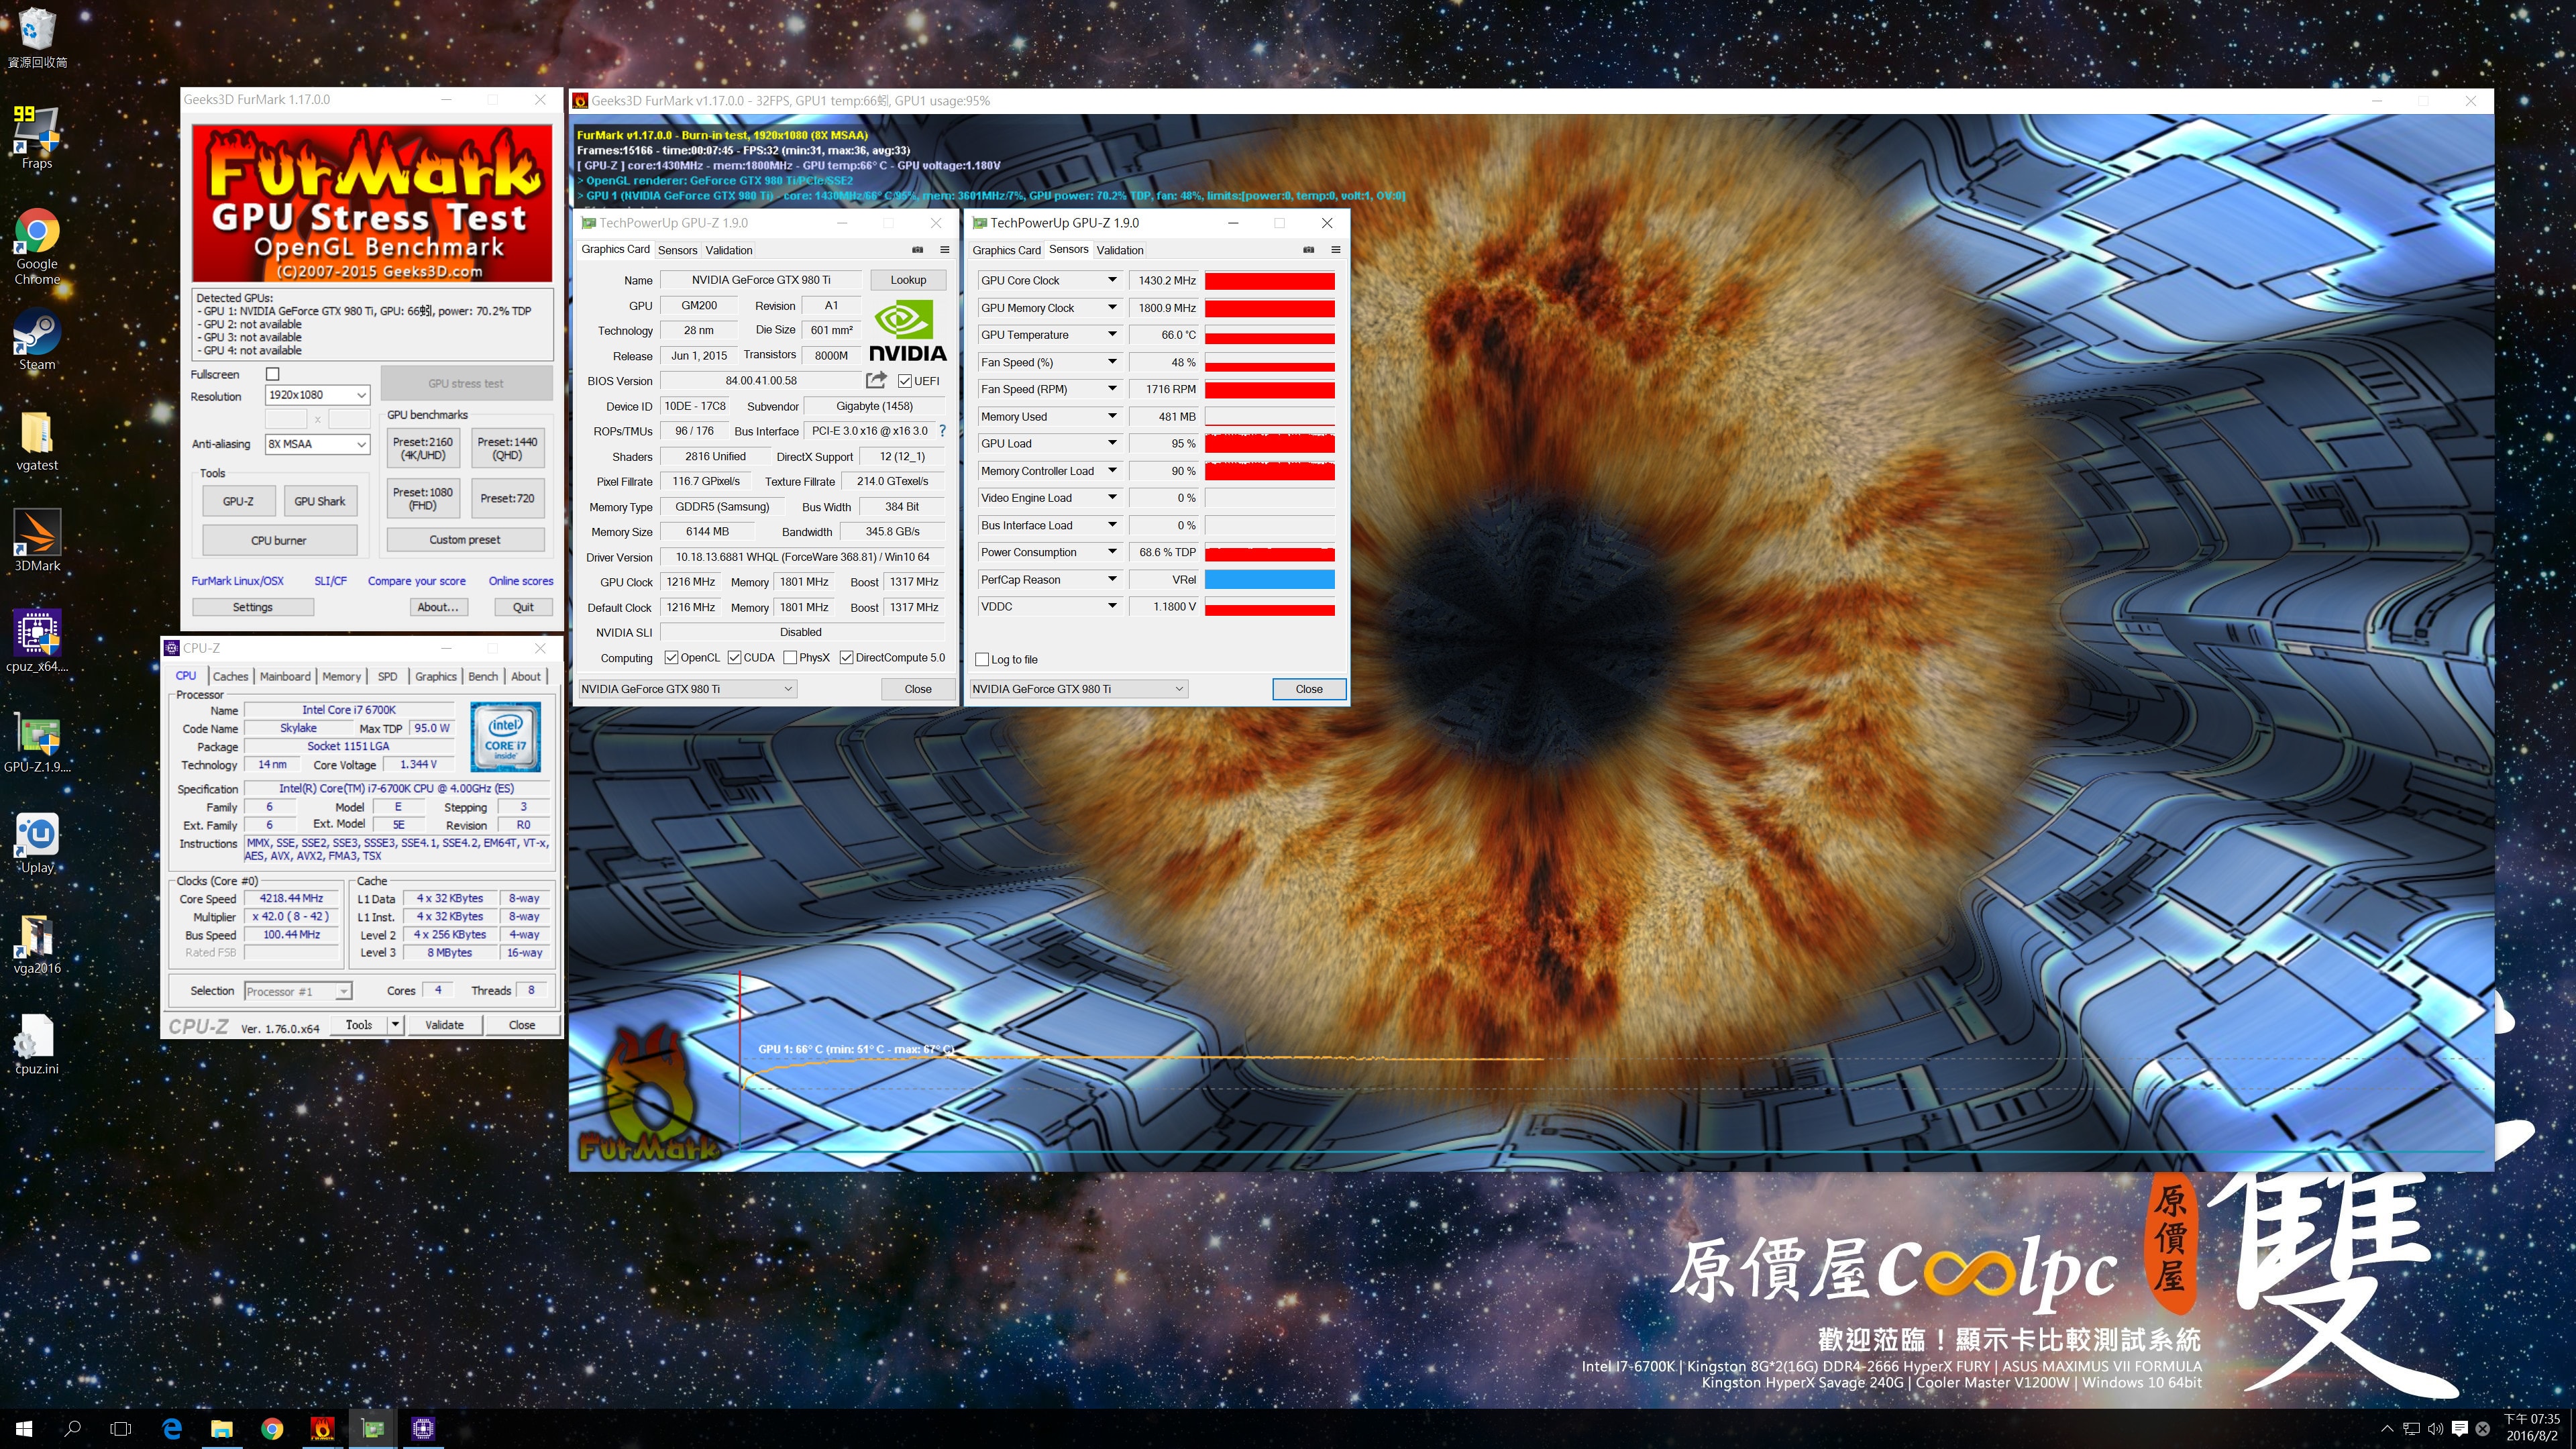Click the bus interface question mark icon
This screenshot has width=2576, height=1449.
click(942, 431)
